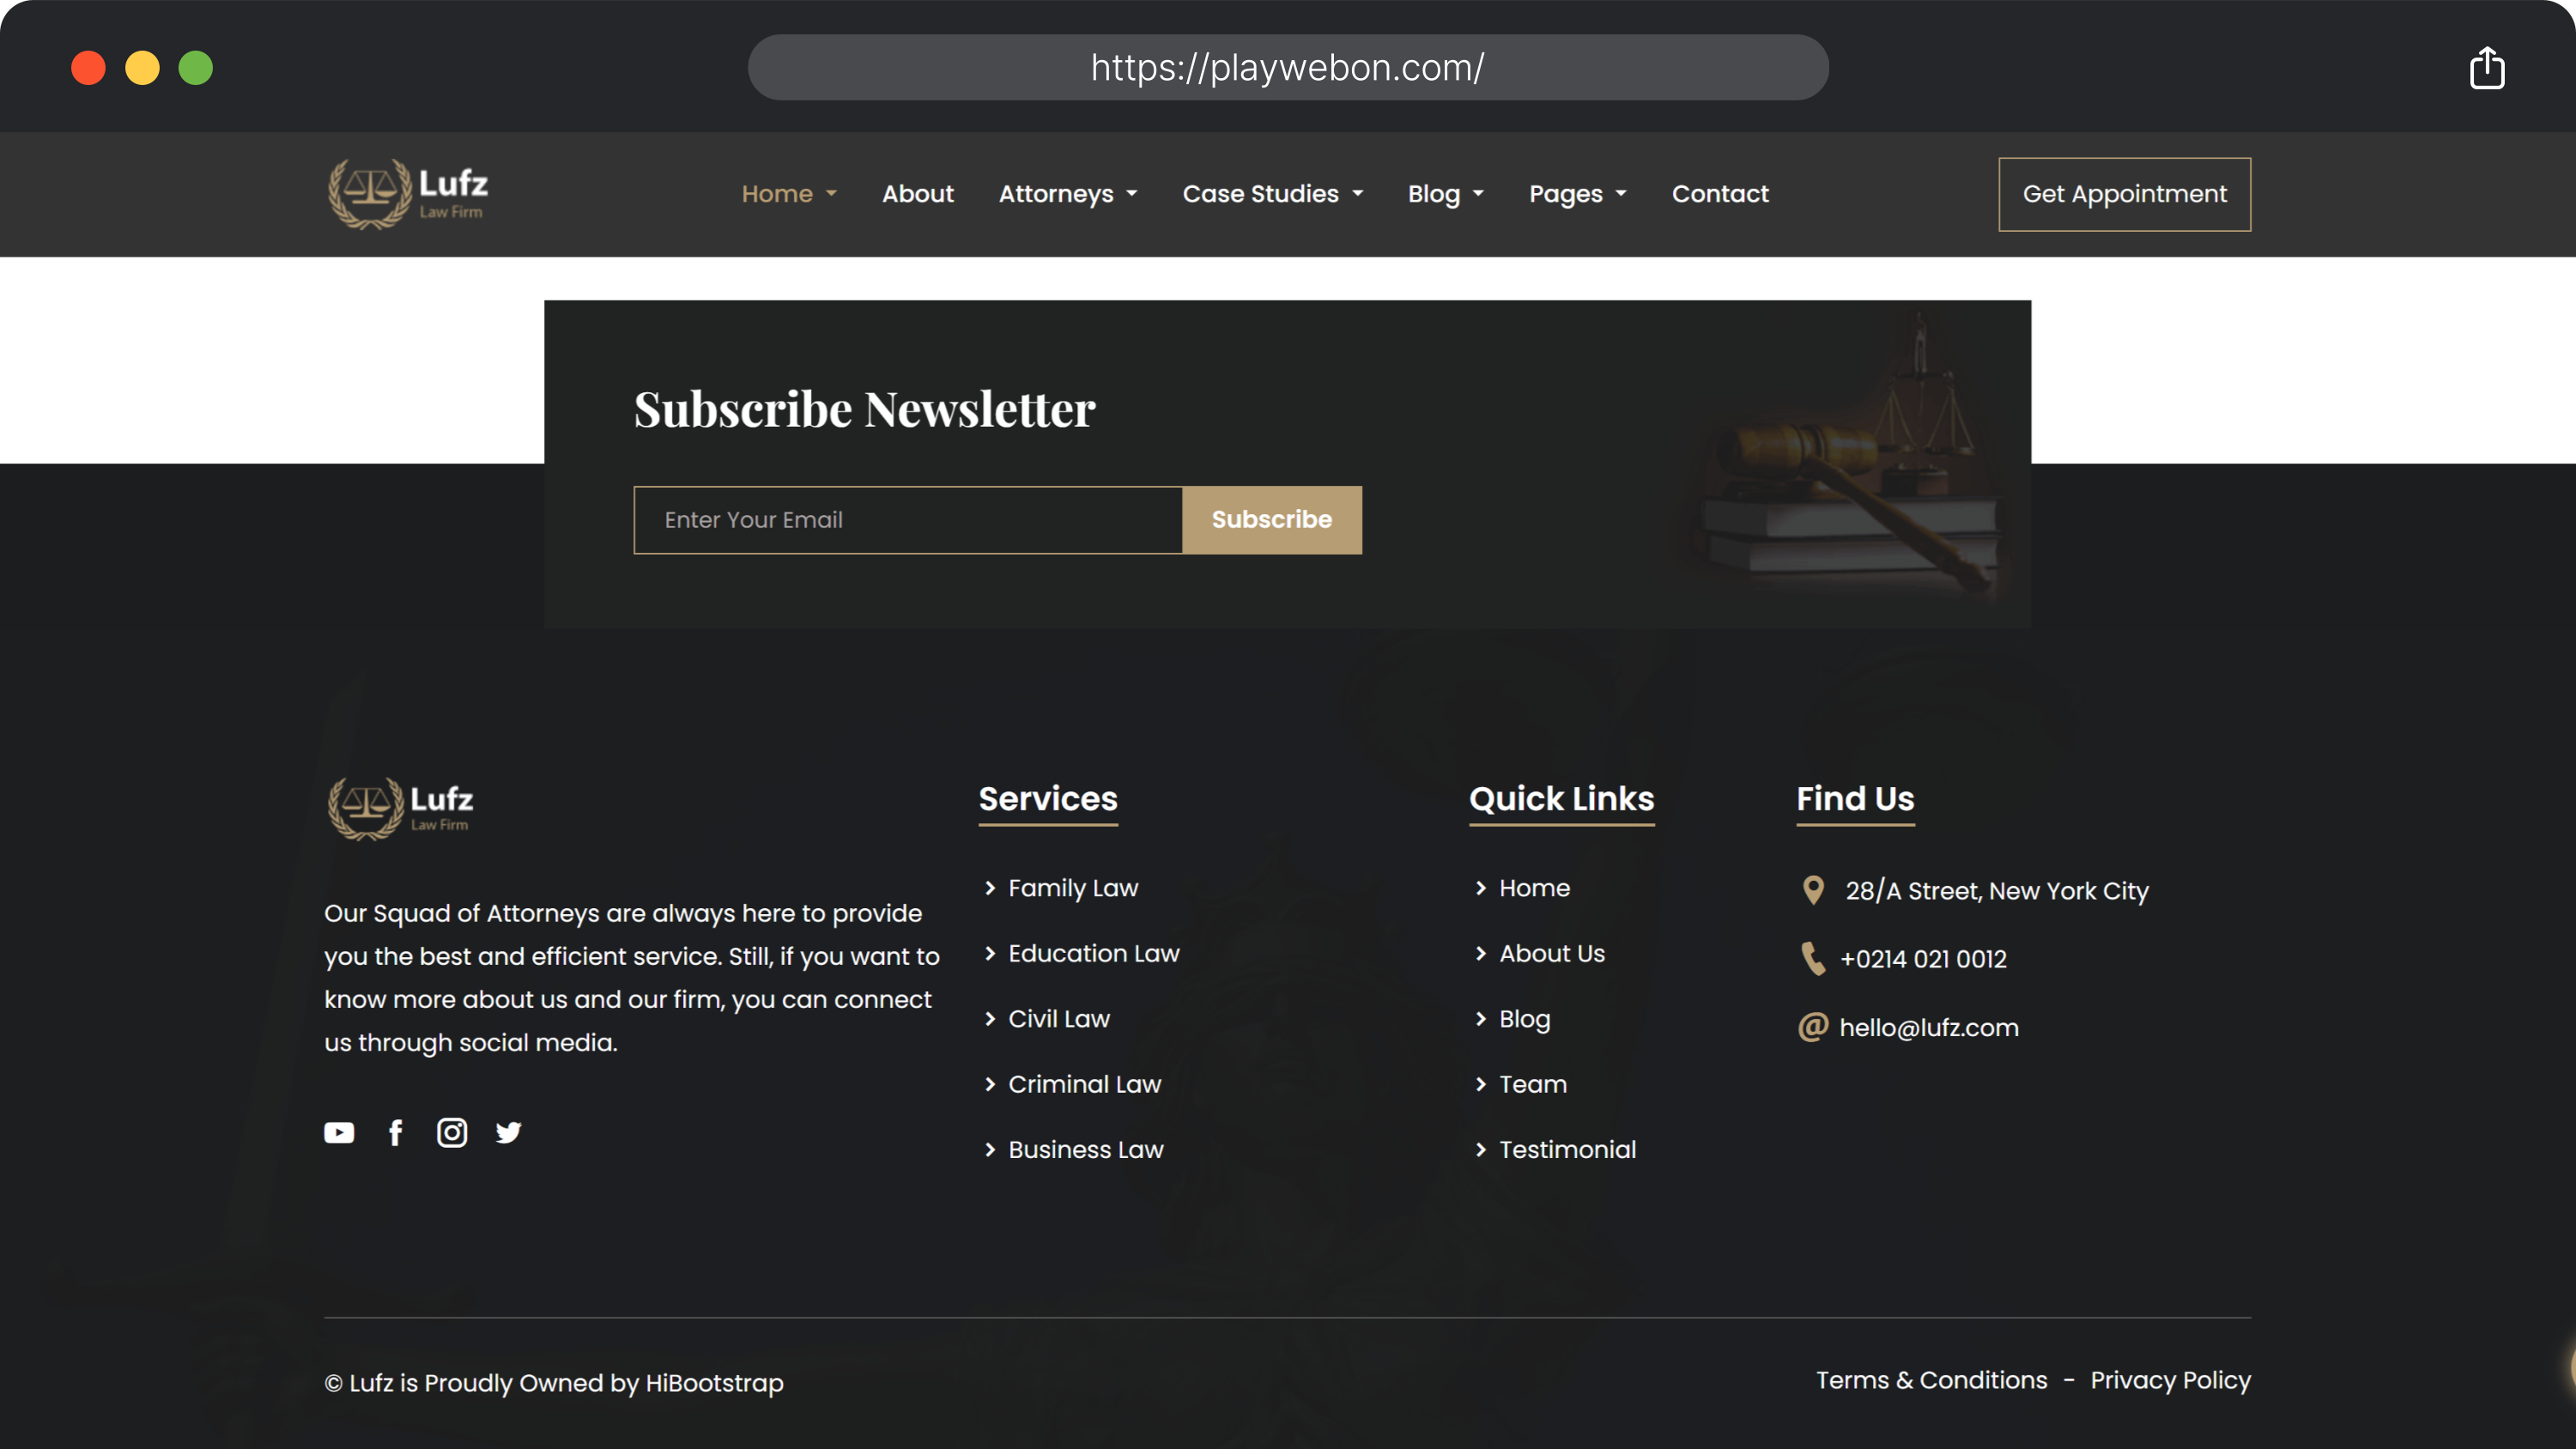Expand the Attorneys dropdown menu
The width and height of the screenshot is (2576, 1449).
pos(1068,194)
